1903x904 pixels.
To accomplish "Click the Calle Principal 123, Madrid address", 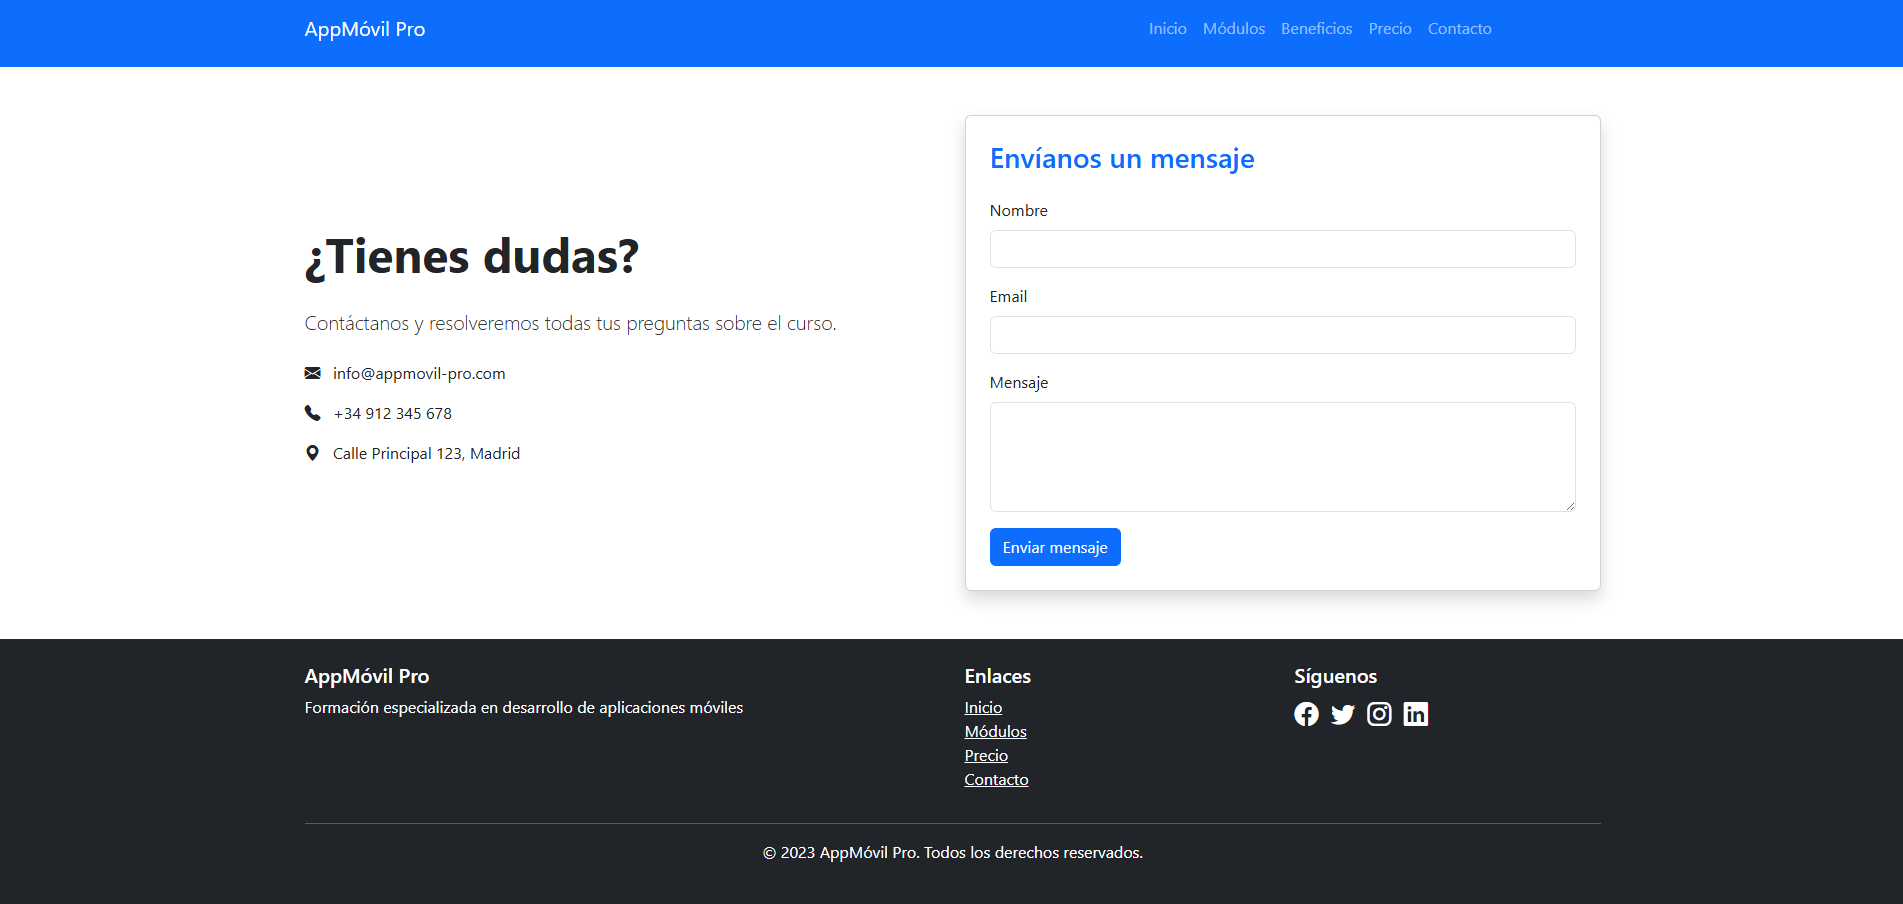I will [426, 453].
